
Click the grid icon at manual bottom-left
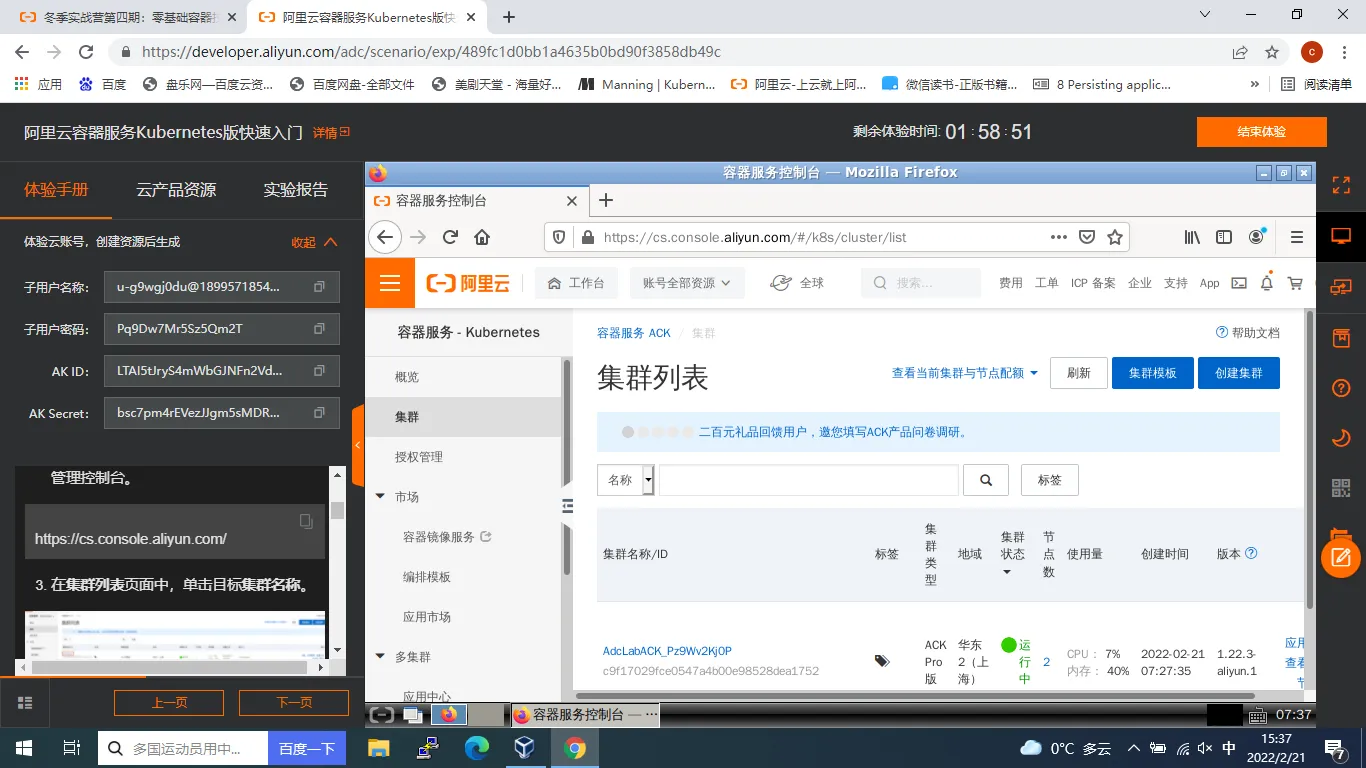tap(25, 703)
